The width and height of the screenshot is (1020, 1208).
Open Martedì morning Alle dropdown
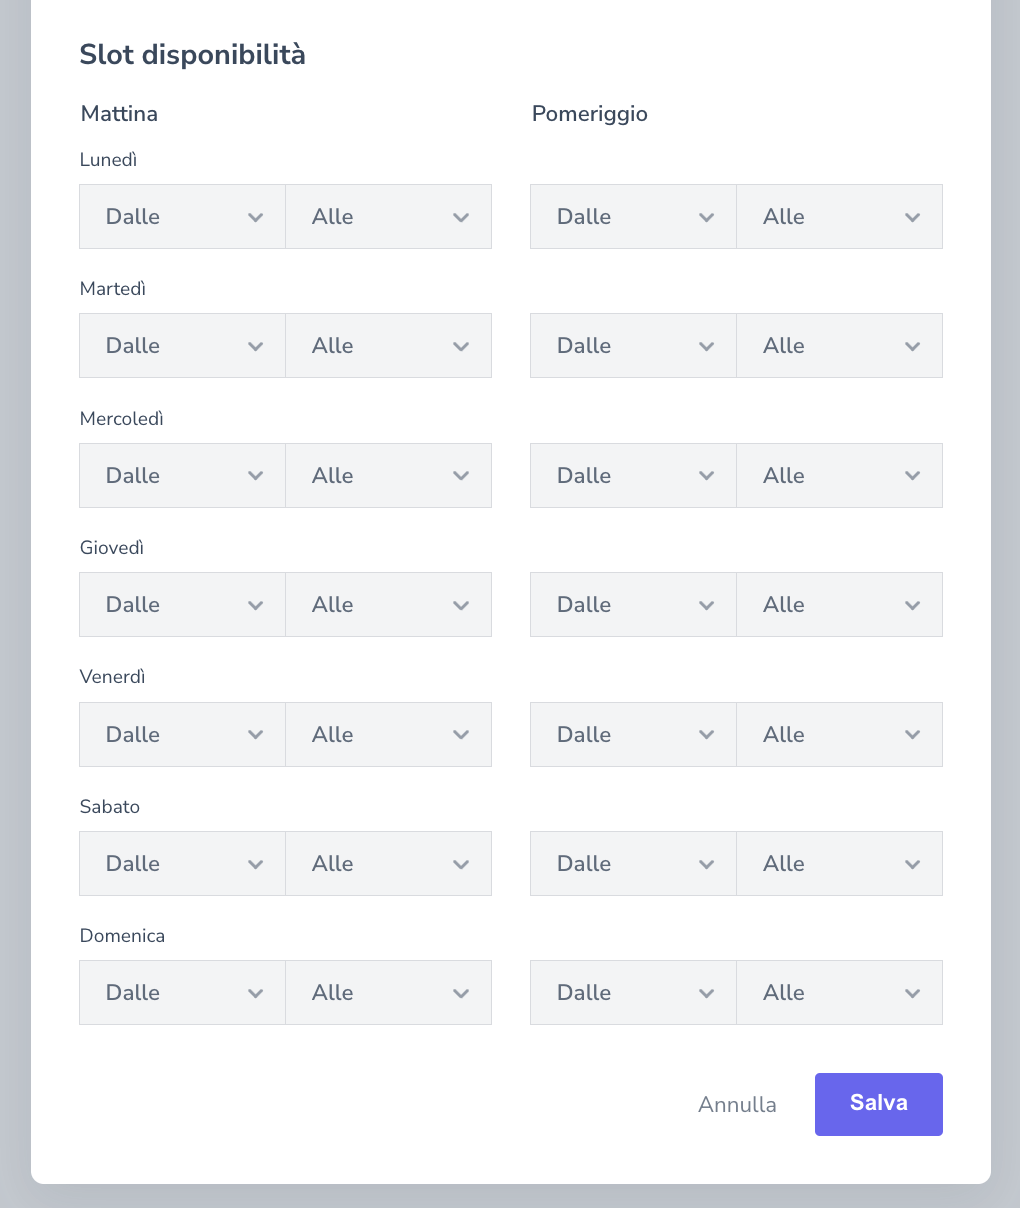point(388,346)
